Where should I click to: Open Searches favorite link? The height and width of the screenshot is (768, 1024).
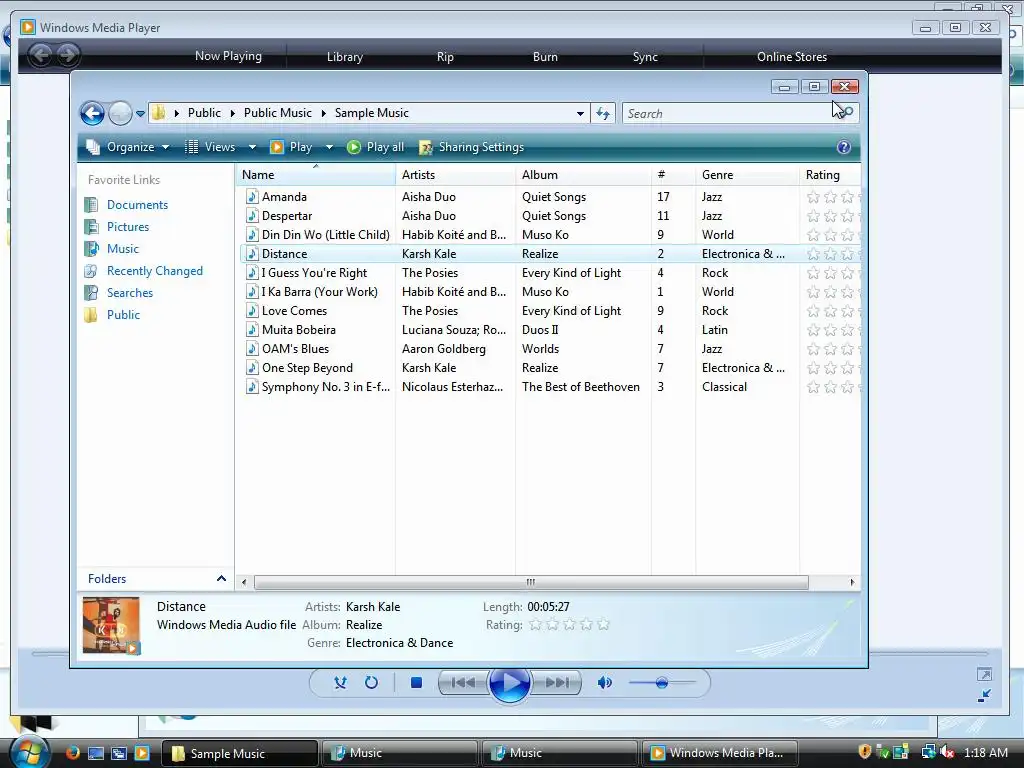pyautogui.click(x=130, y=293)
